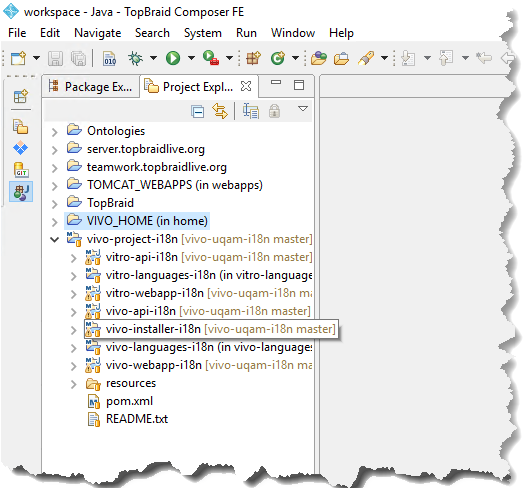527x490 pixels.
Task: Click the New Java Package icon
Action: [253, 58]
